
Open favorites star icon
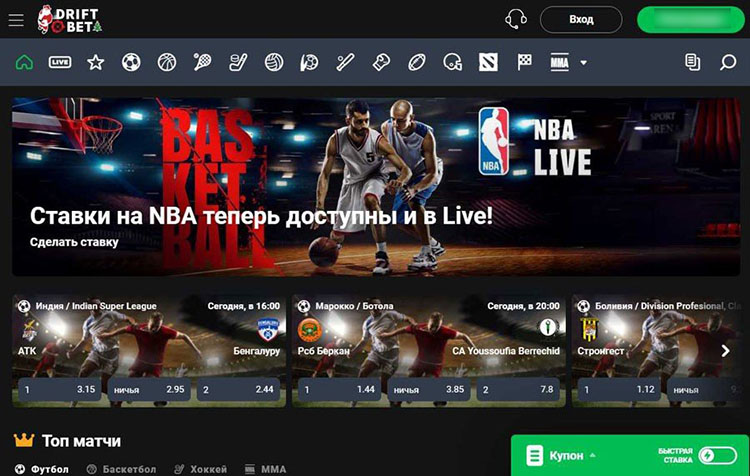tap(96, 62)
